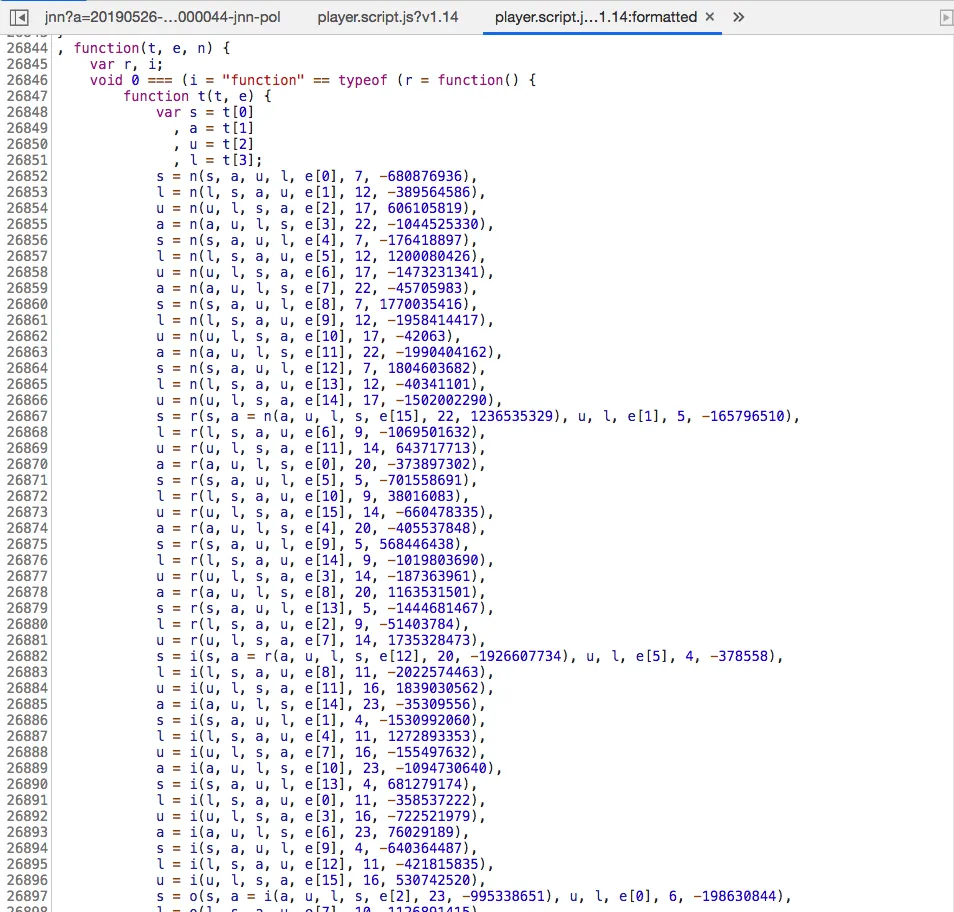Viewport: 954px width, 912px height.
Task: Click the value 76029189 on line 26893
Action: pyautogui.click(x=420, y=832)
